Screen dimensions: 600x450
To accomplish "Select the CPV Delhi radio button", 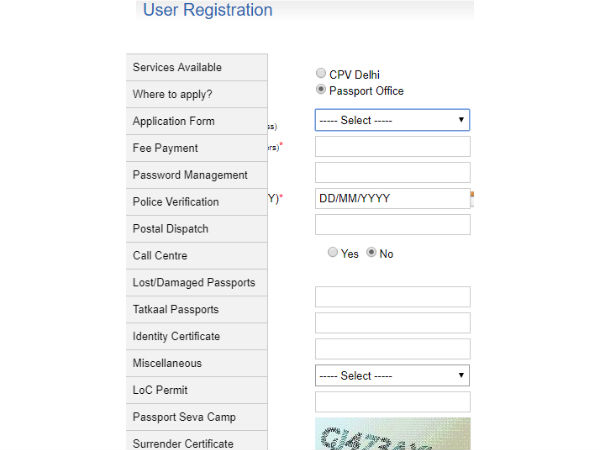I will tap(321, 74).
